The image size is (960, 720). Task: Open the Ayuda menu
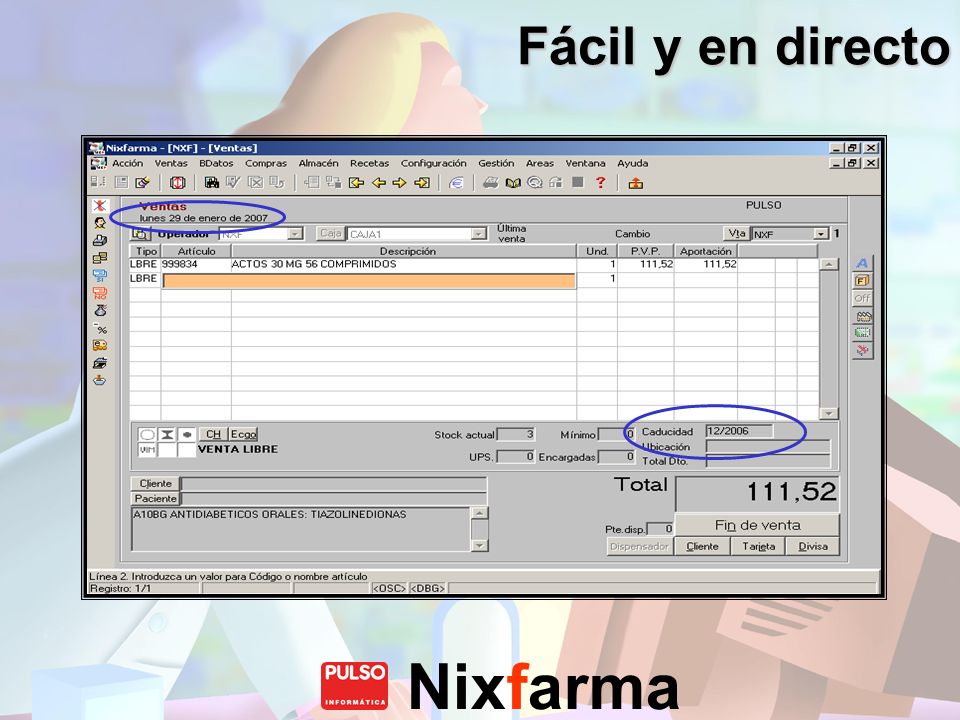(632, 163)
